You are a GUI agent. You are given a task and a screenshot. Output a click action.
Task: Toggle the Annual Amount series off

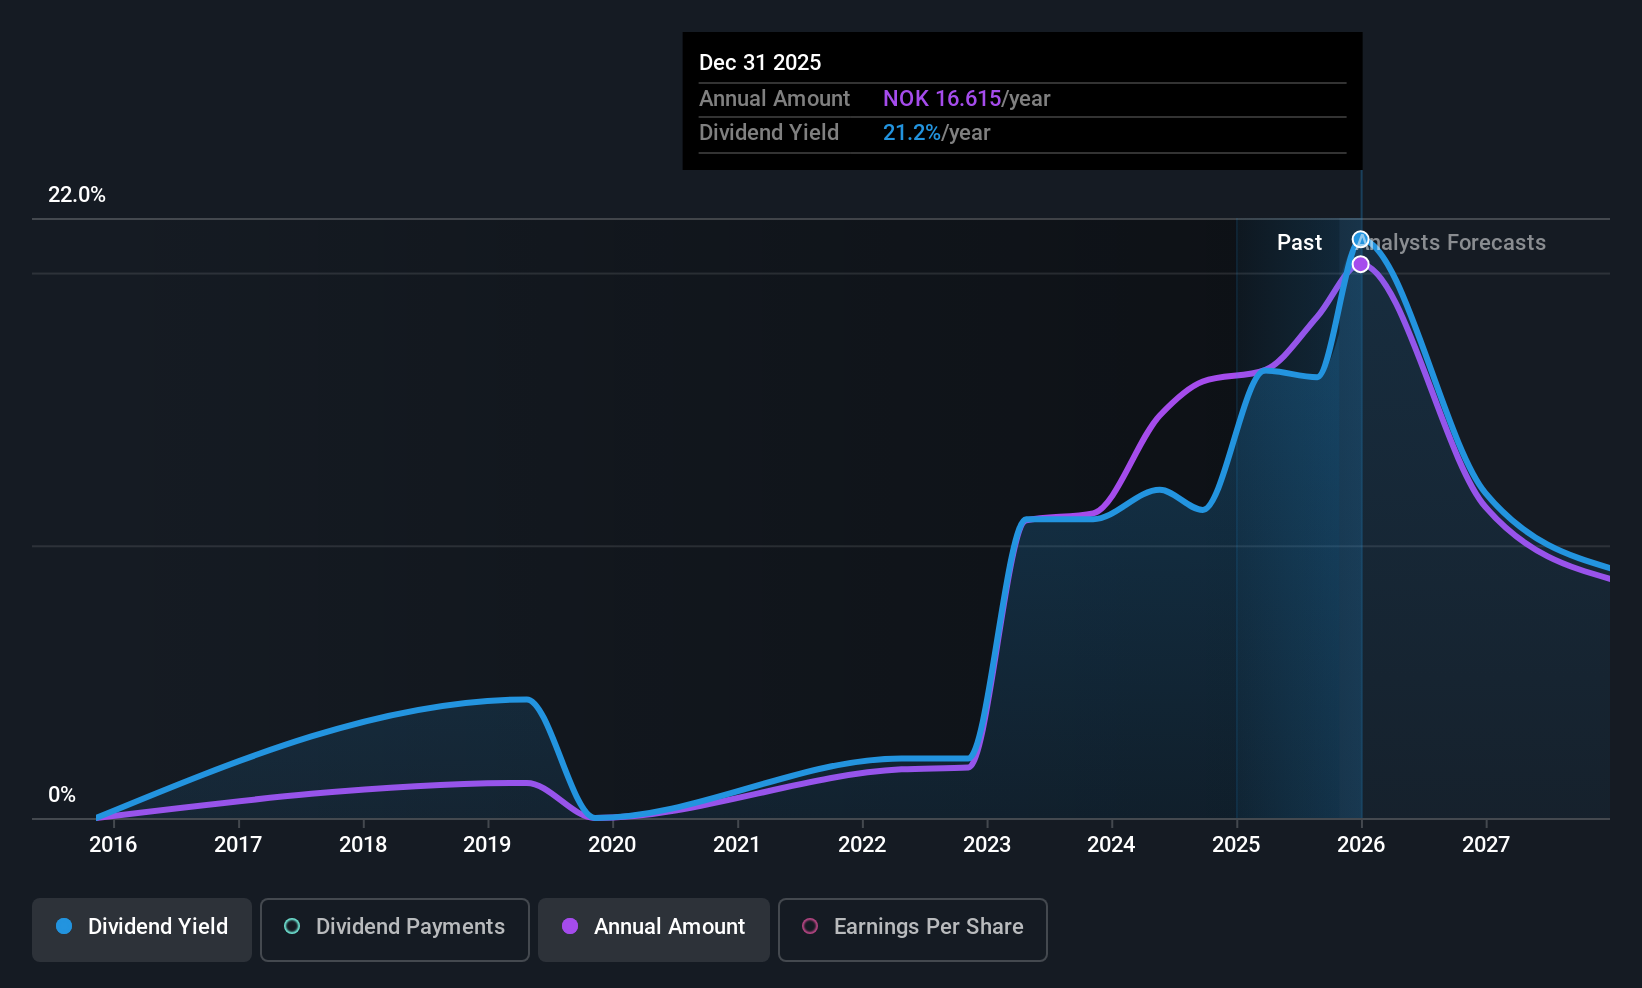pos(653,929)
